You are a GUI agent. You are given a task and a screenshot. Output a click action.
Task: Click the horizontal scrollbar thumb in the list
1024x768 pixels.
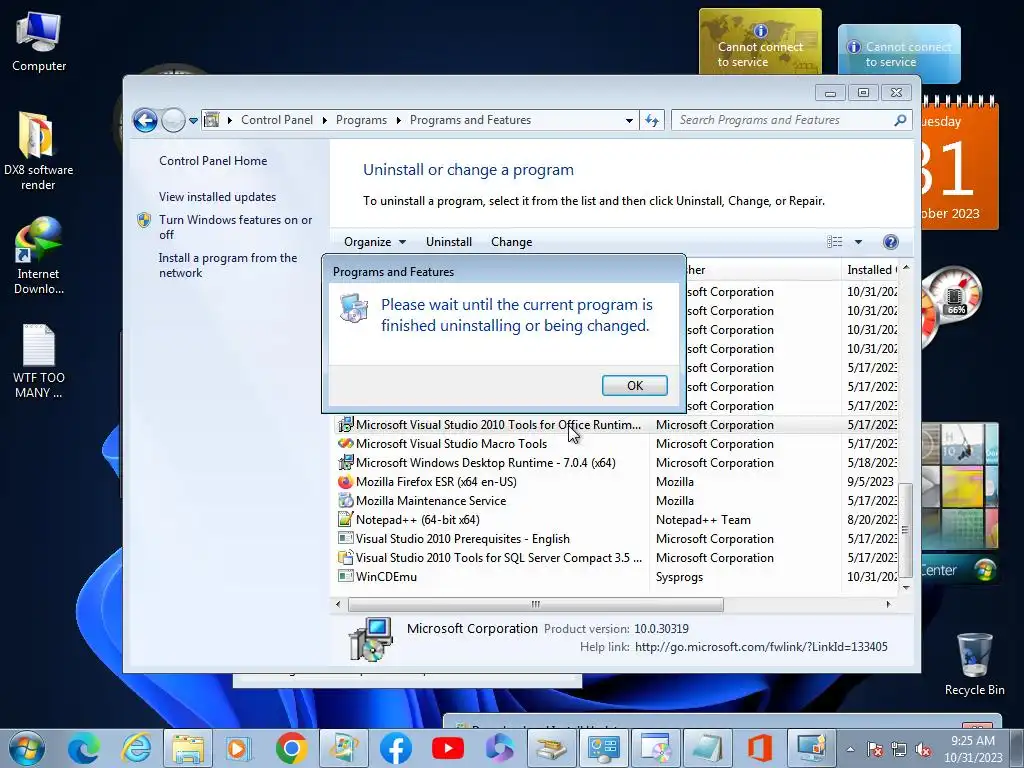coord(536,604)
